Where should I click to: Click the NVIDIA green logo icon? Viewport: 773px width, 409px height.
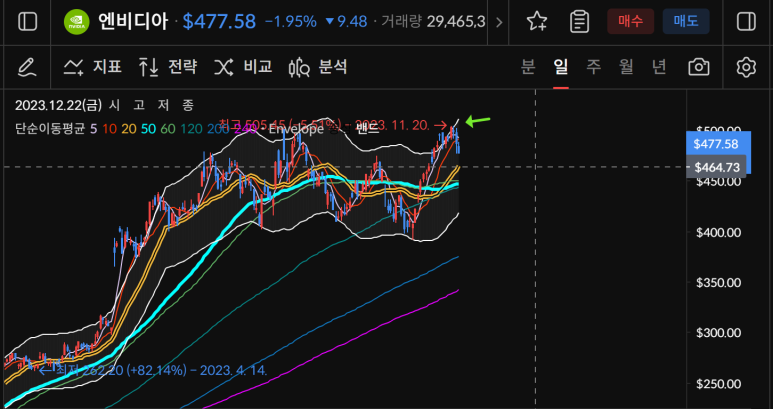(77, 22)
